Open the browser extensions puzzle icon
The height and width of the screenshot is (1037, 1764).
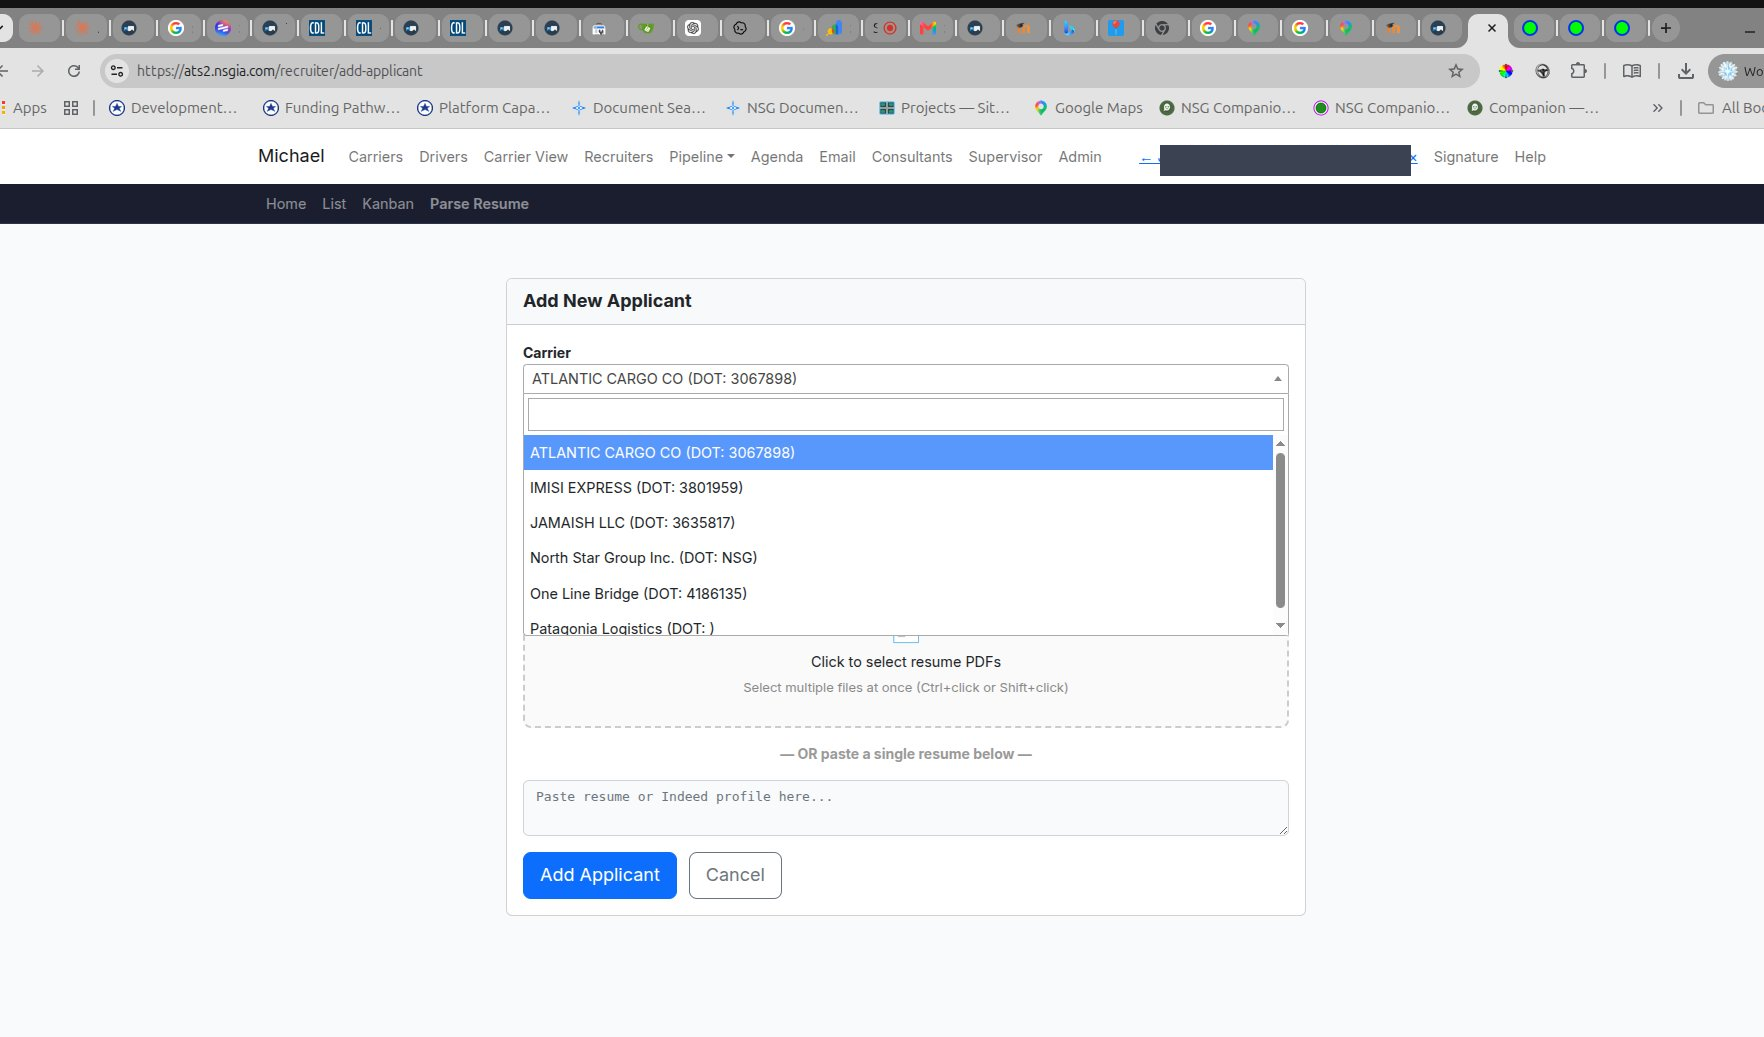(1579, 71)
